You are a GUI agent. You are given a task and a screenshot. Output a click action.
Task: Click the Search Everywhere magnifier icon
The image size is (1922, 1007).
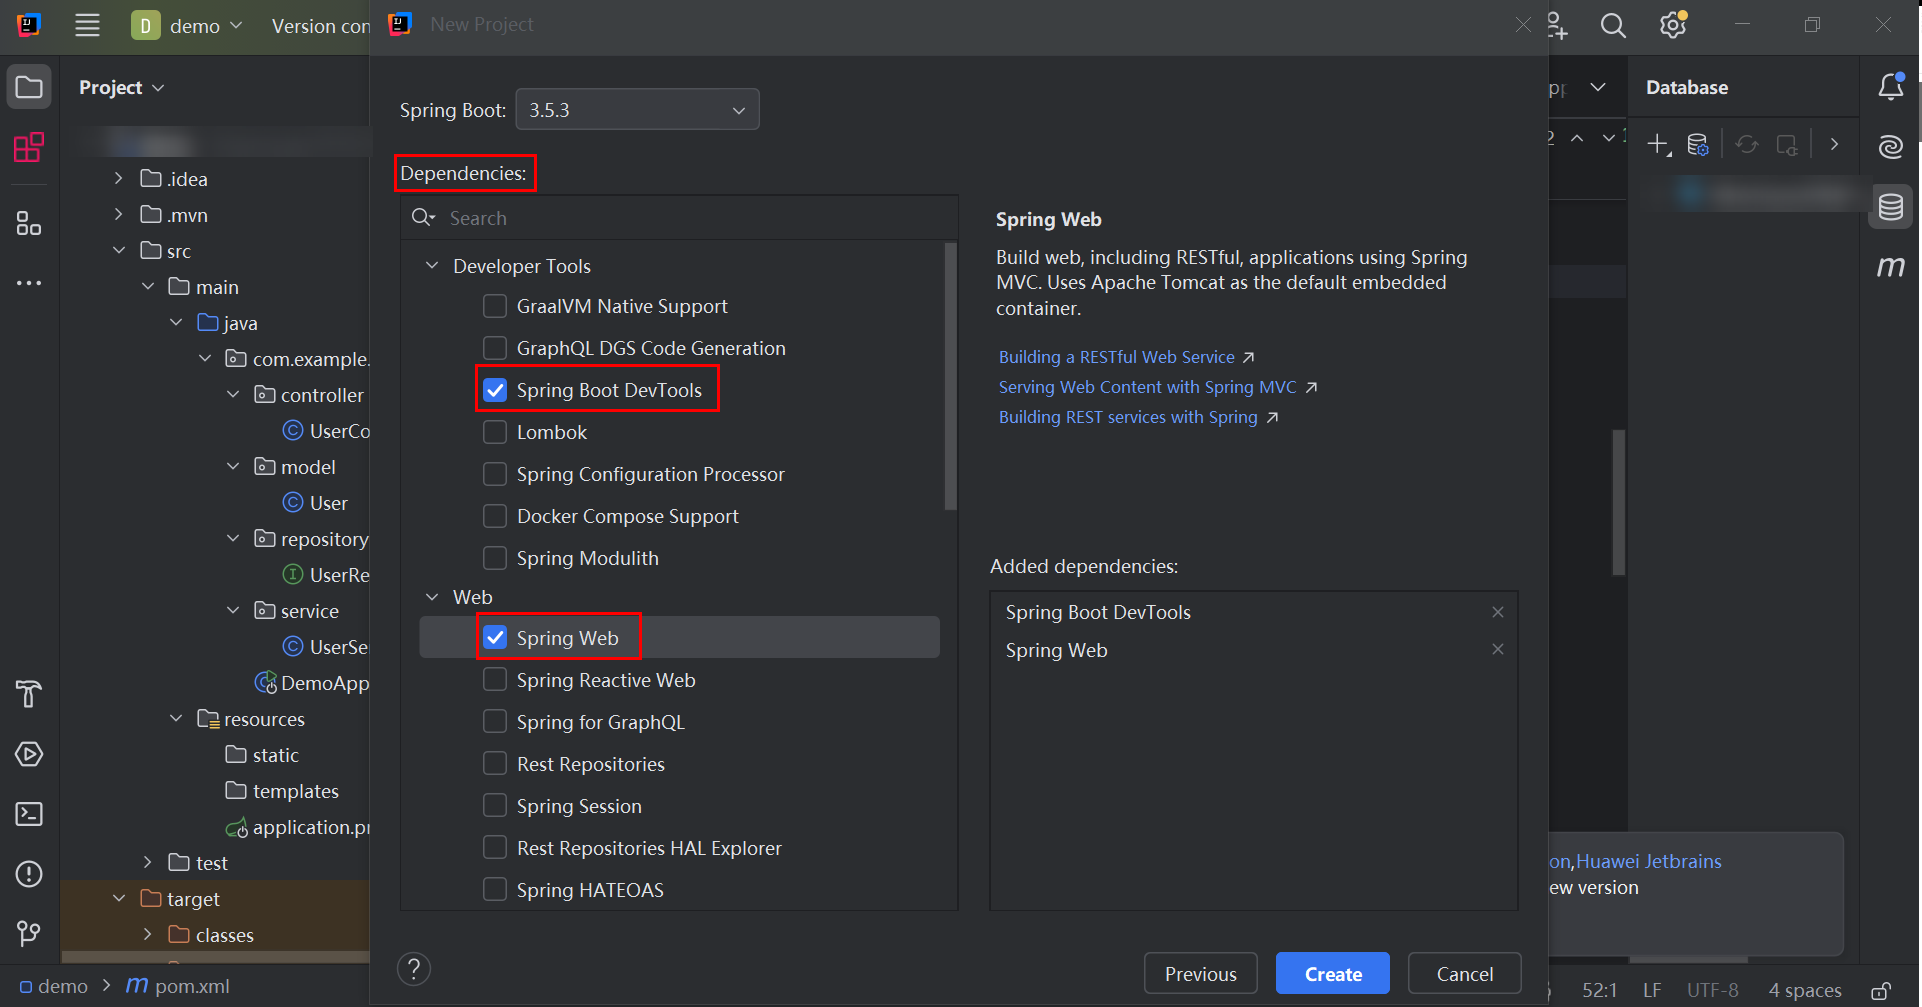pos(1612,26)
